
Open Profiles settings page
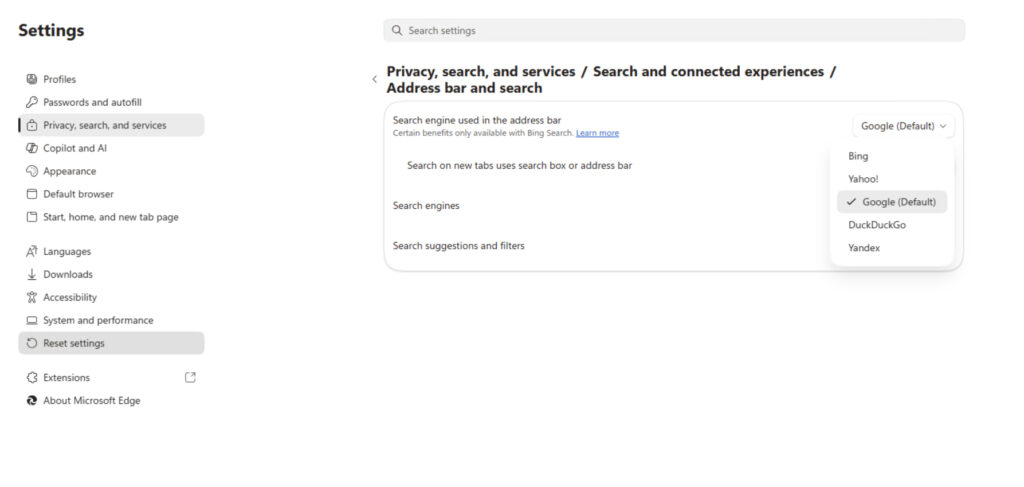111,79
